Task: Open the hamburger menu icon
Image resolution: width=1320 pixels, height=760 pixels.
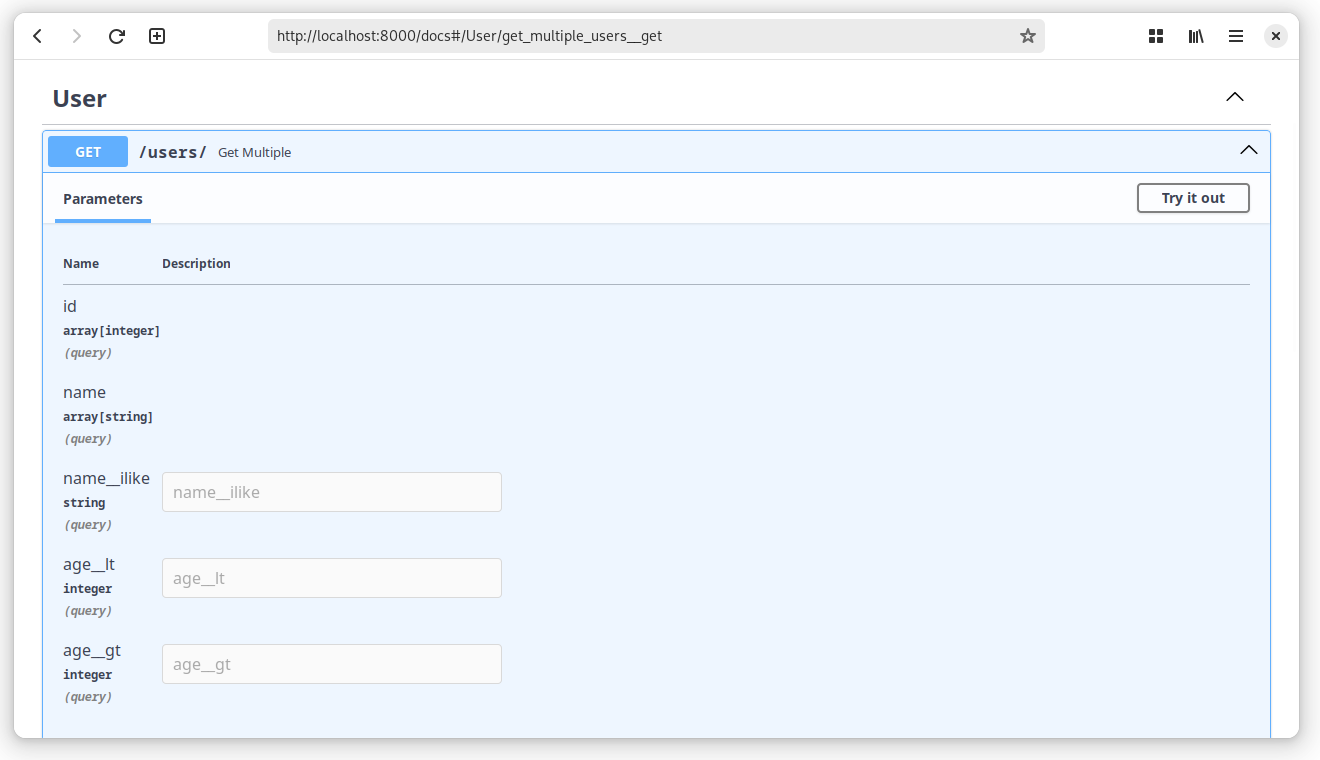Action: 1236,36
